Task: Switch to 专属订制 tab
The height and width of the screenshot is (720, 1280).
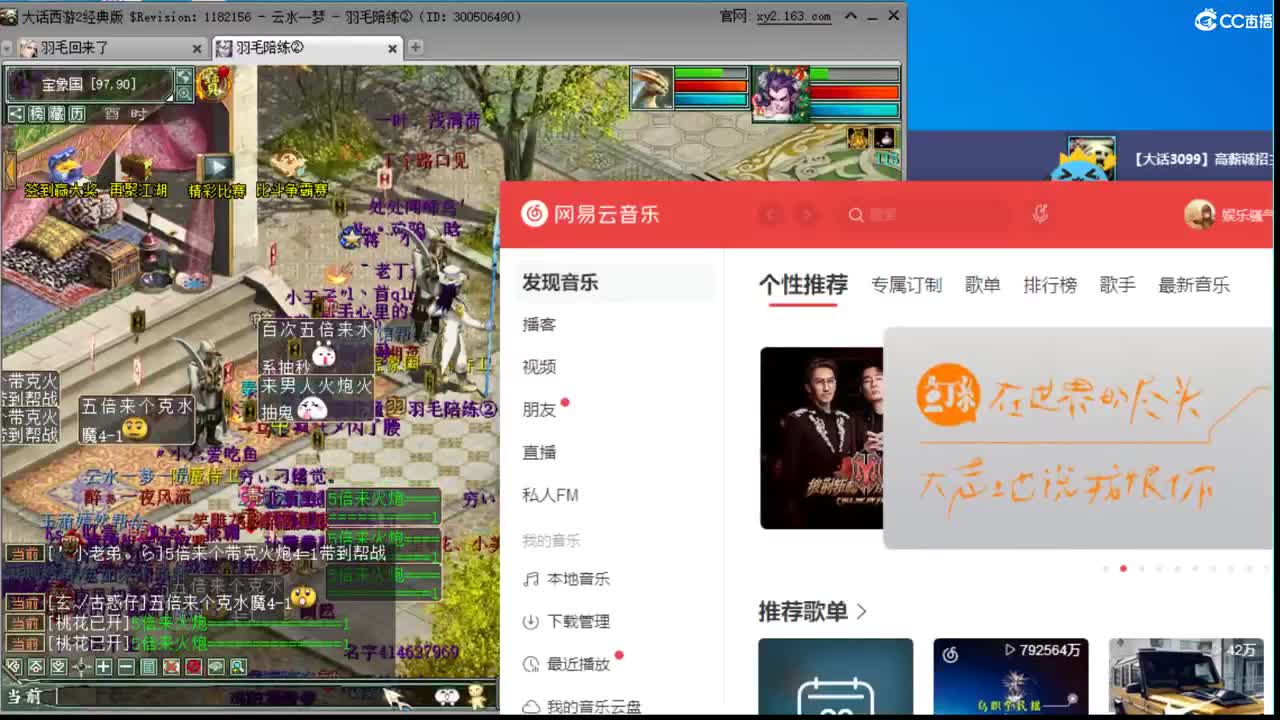Action: [906, 285]
